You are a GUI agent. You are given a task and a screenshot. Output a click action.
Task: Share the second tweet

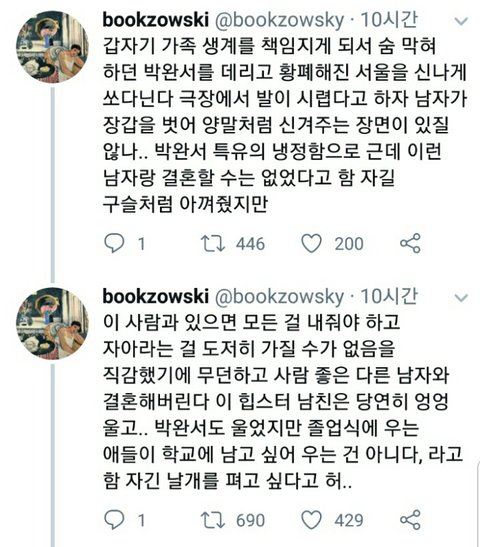coord(410,520)
